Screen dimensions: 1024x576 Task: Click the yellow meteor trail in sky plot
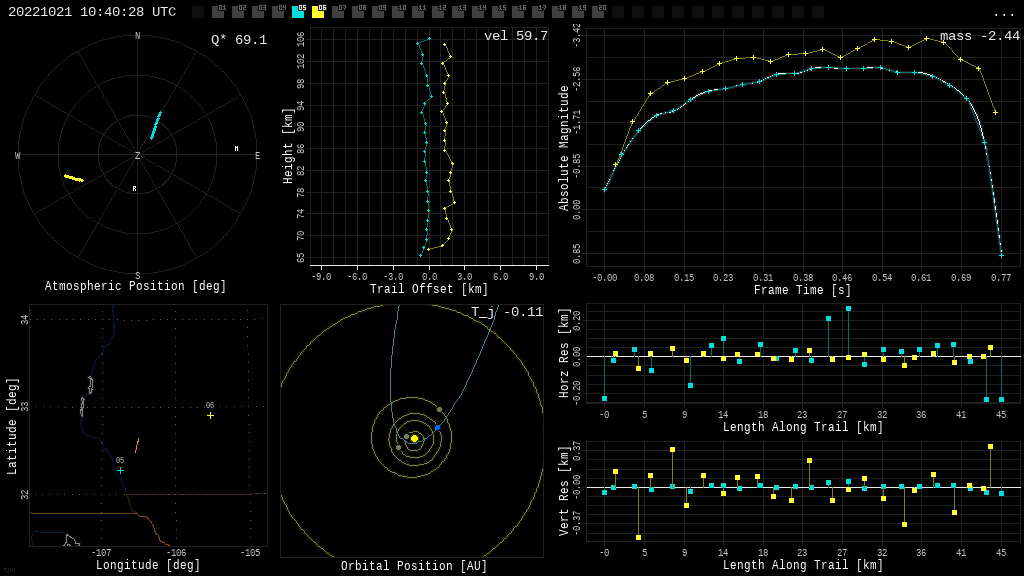pos(74,178)
